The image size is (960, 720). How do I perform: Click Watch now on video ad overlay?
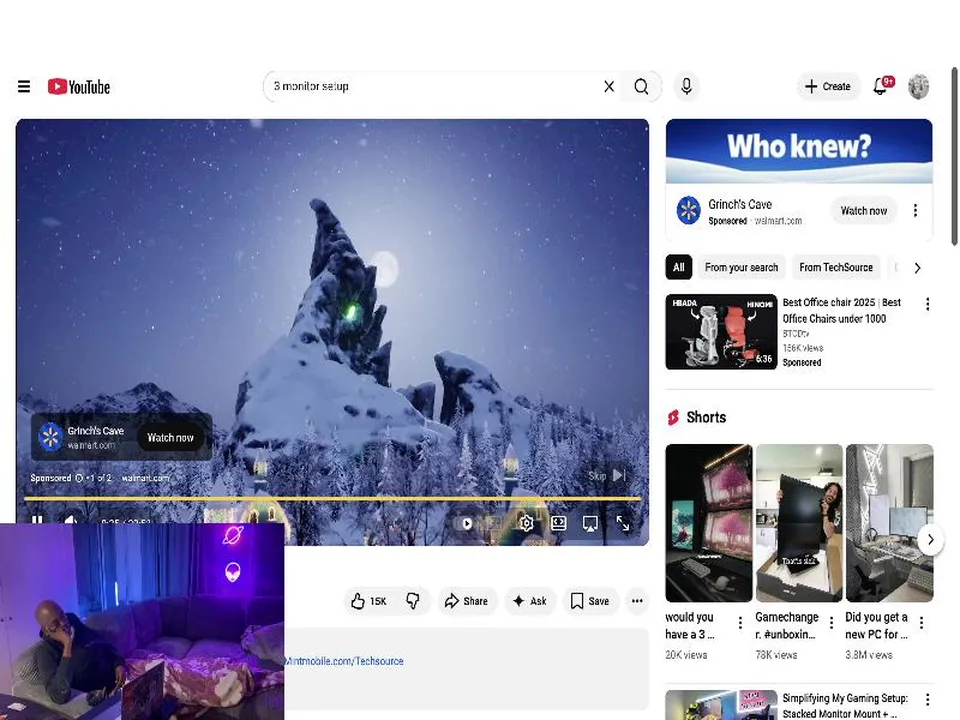point(170,438)
